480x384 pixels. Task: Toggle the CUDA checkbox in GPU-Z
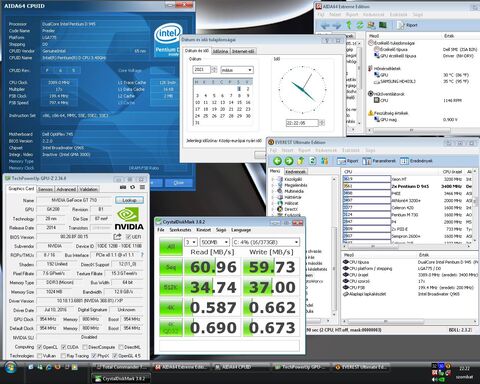[63, 347]
